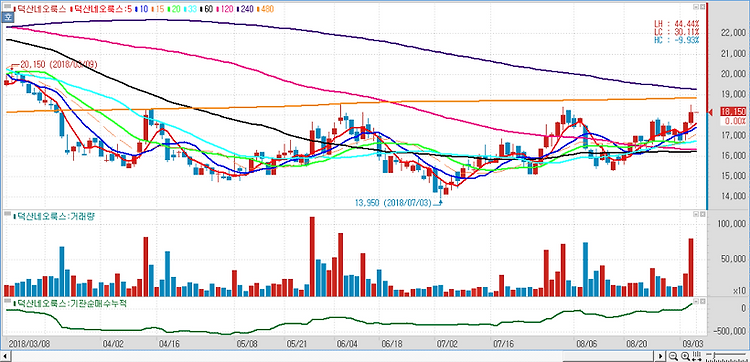Click the 04/16 date on time axis

click(169, 344)
